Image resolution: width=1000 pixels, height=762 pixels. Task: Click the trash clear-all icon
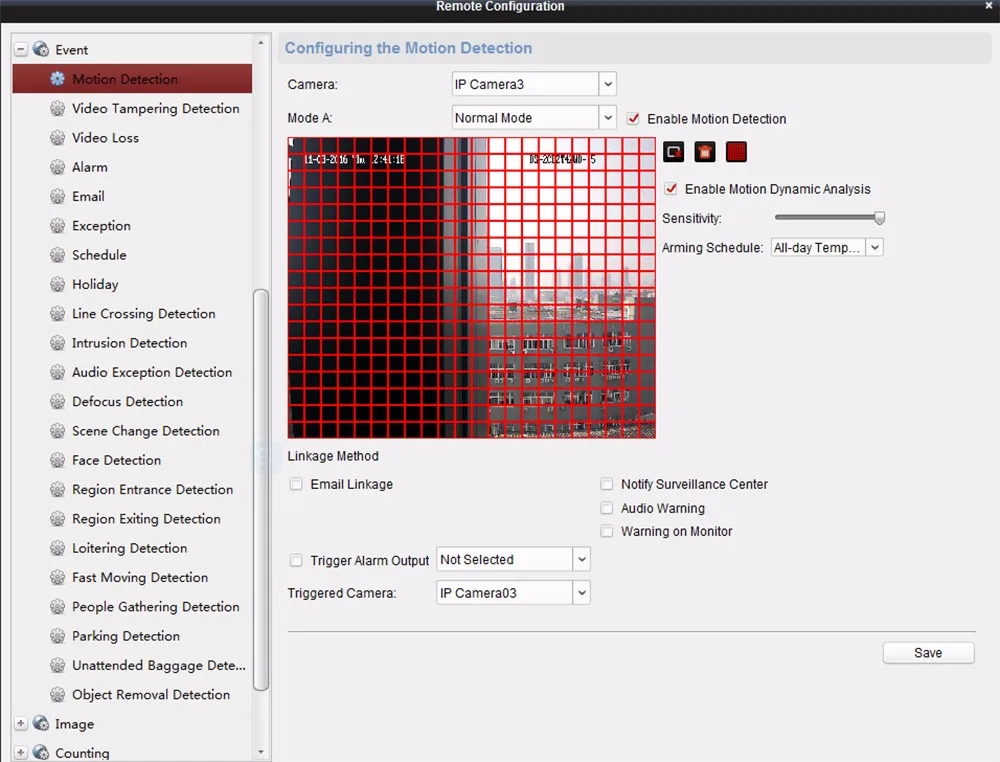705,152
